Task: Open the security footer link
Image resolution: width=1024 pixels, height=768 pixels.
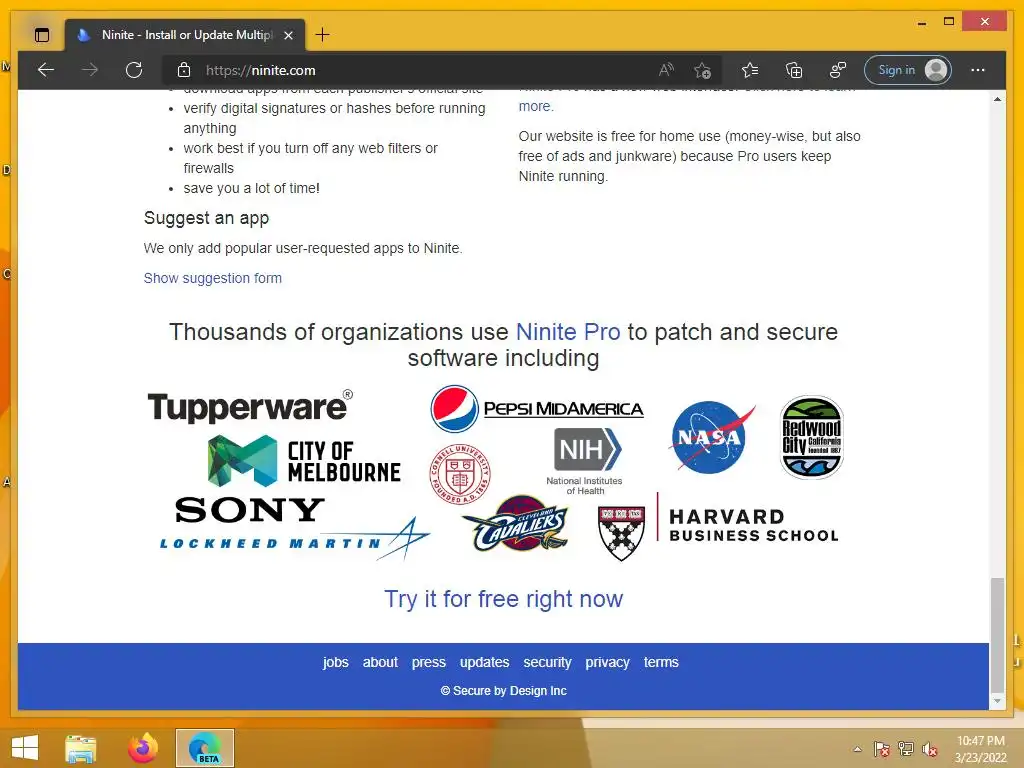Action: pos(547,662)
